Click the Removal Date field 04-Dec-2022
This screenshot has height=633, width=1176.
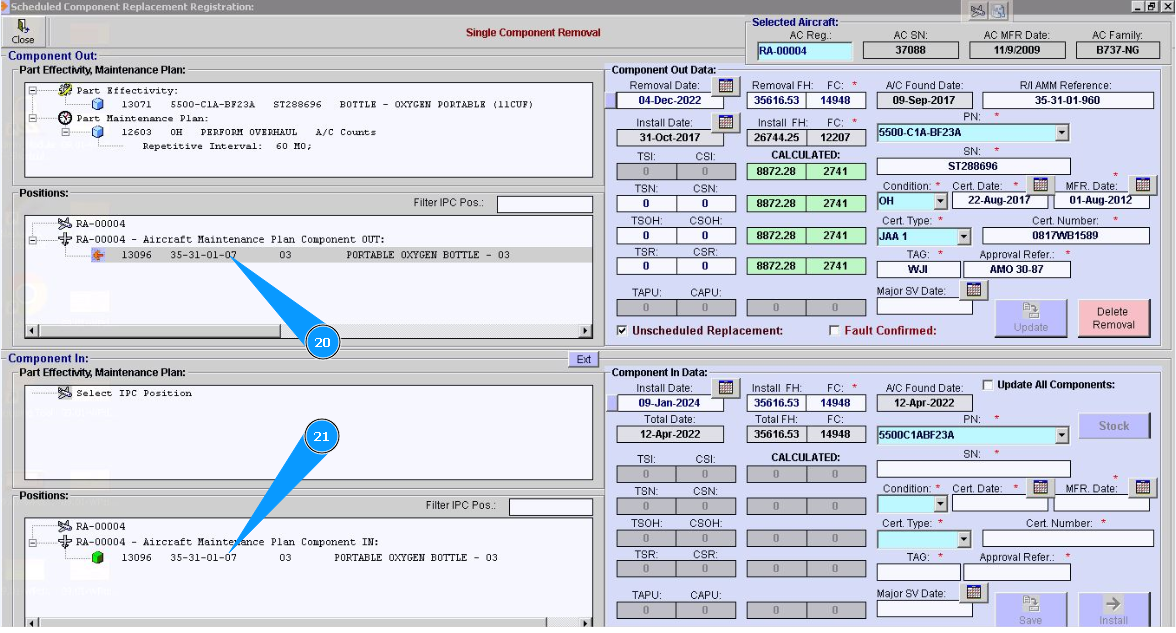[x=670, y=100]
